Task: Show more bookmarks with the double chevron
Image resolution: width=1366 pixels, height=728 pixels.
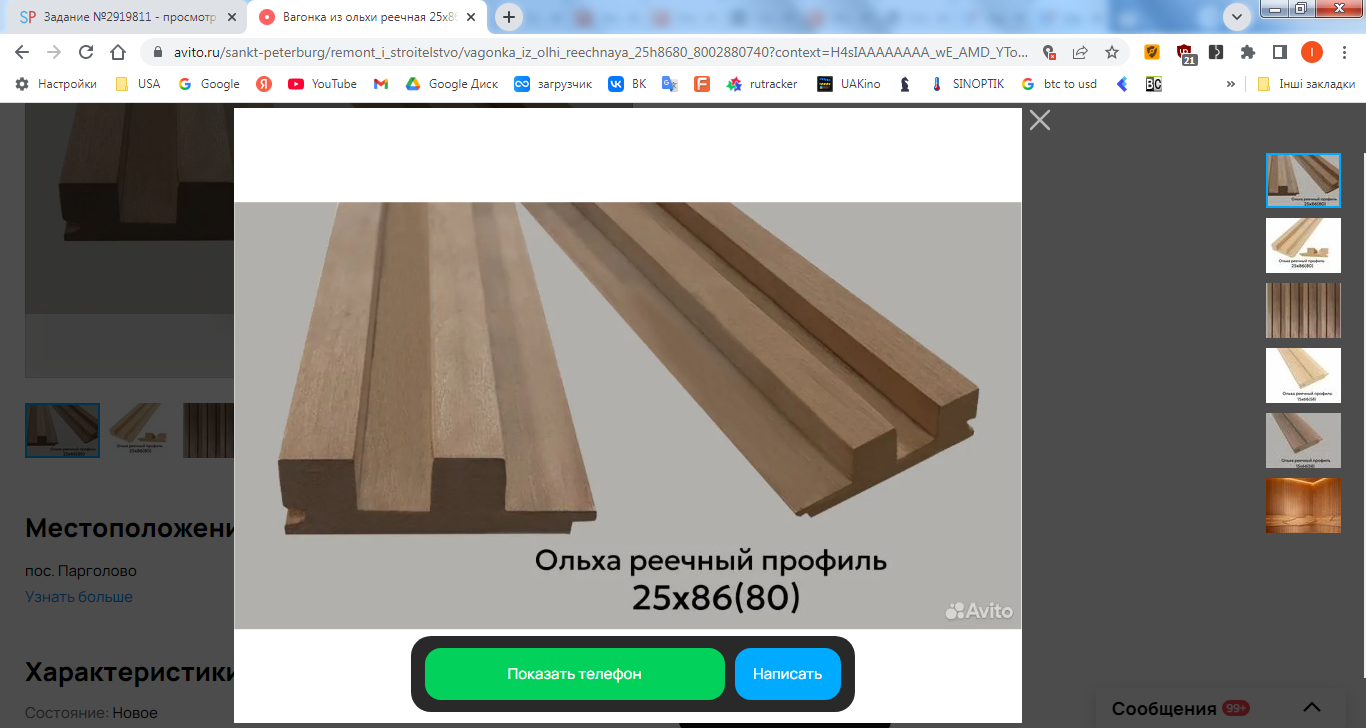Action: pos(1231,84)
